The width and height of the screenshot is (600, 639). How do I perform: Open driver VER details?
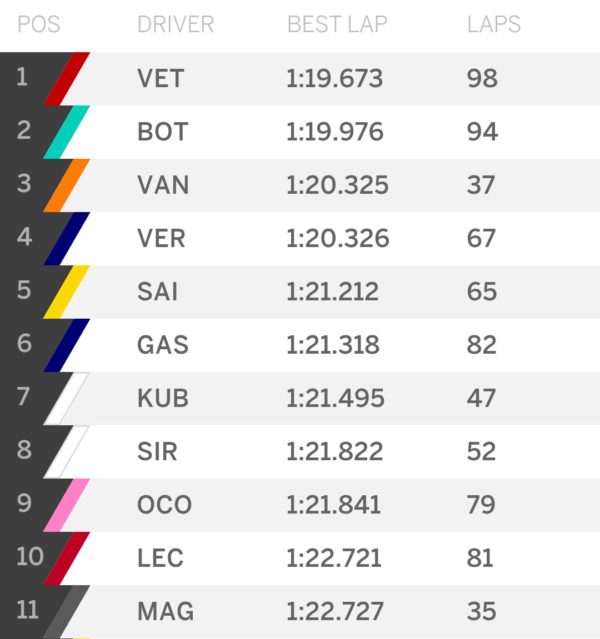pyautogui.click(x=162, y=238)
